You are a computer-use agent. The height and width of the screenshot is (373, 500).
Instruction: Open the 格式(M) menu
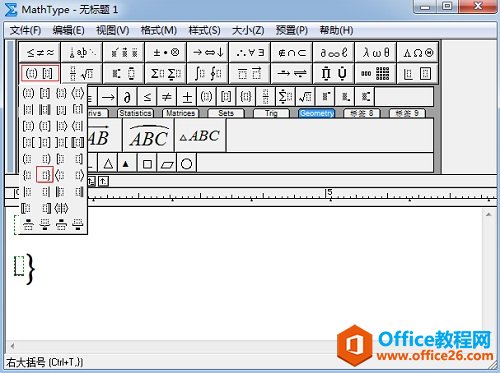pos(158,30)
